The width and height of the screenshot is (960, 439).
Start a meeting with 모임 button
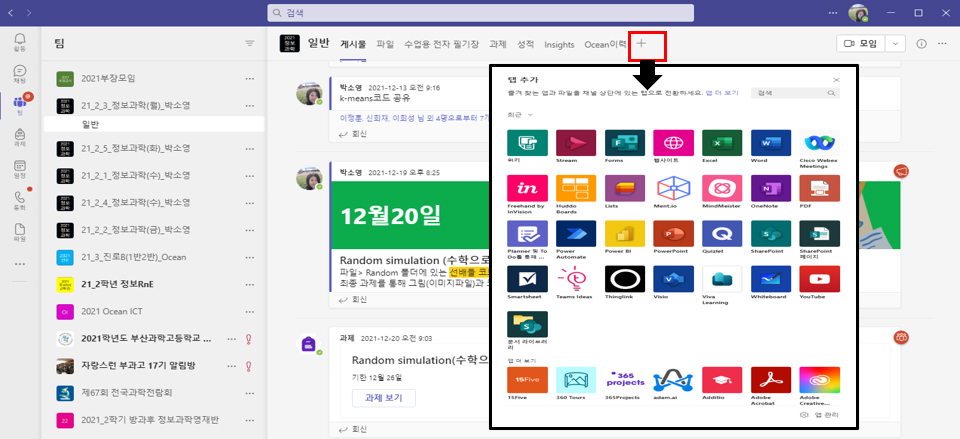[x=861, y=43]
